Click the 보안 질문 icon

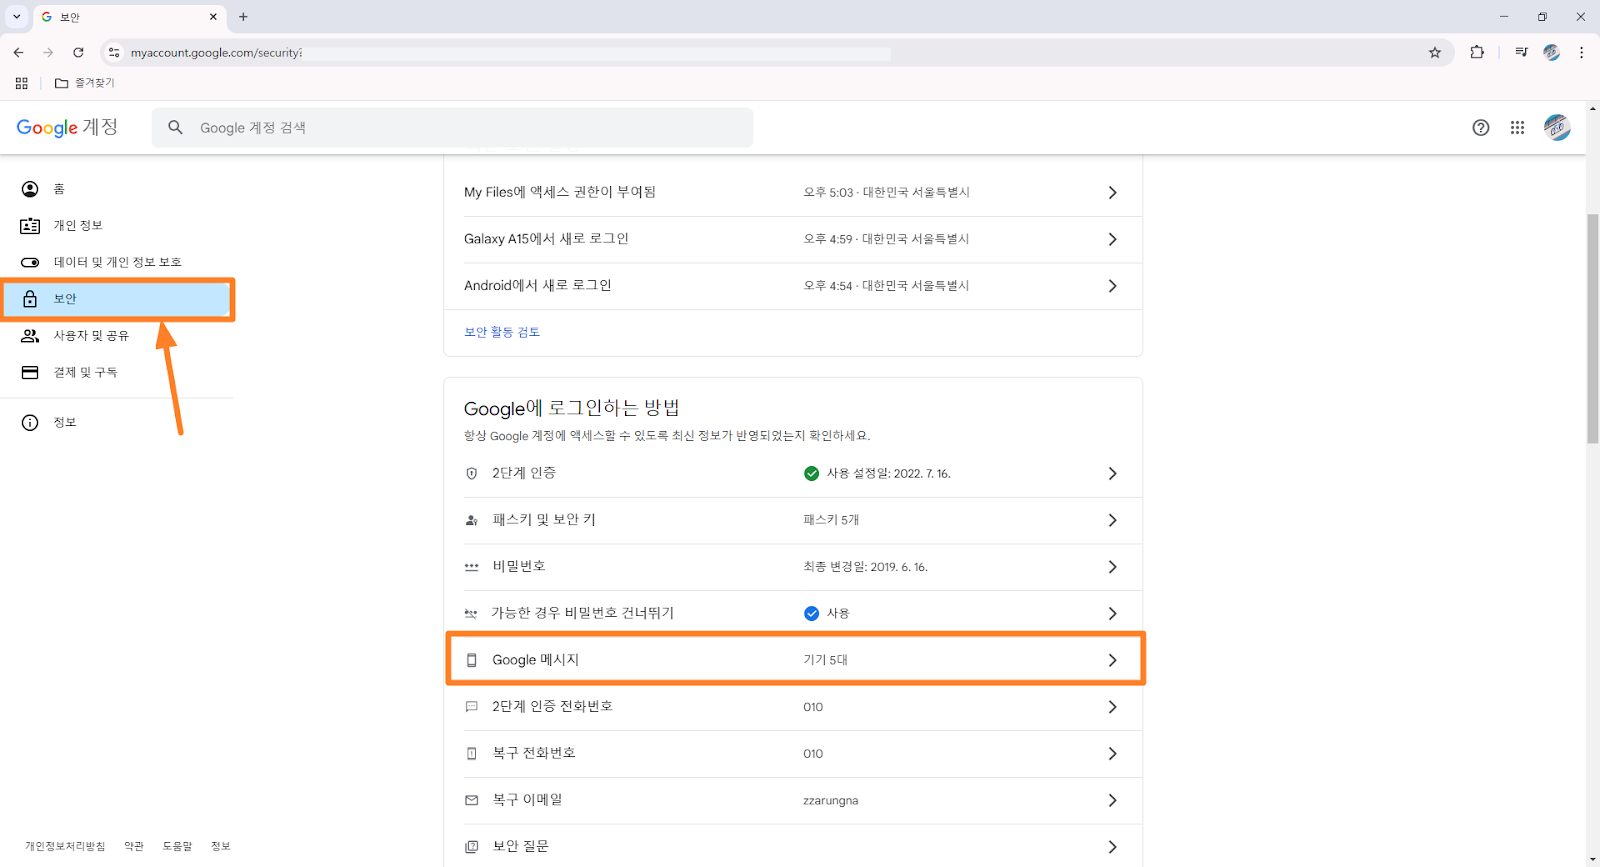click(x=472, y=847)
